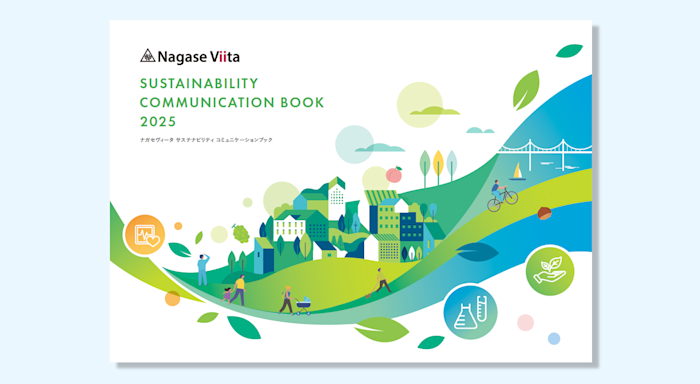Click the green hand holding plant icon
Viewport: 700px width, 384px height.
(549, 271)
